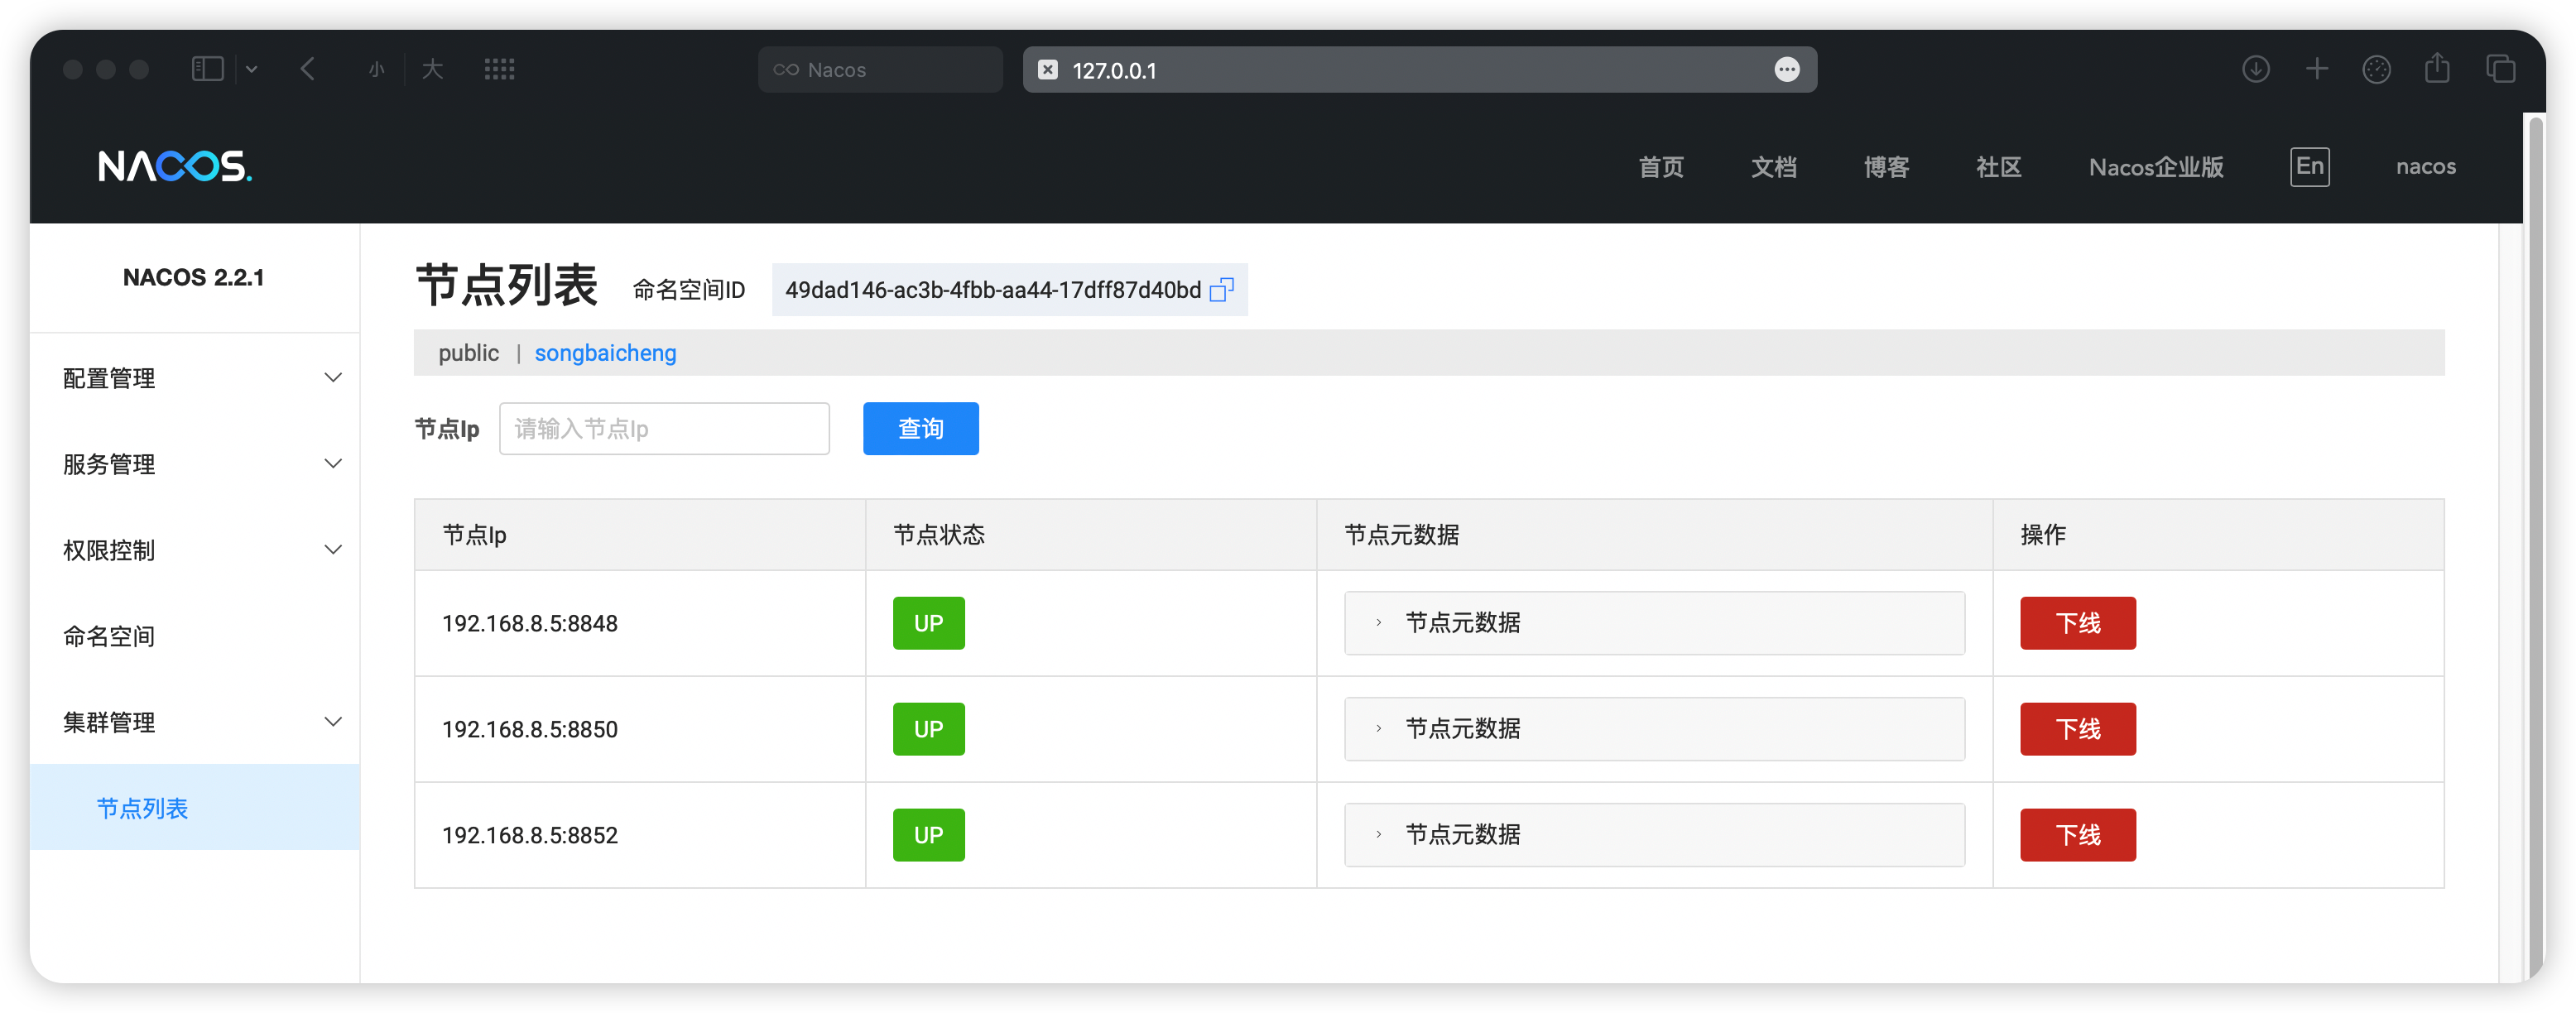Open 命名空间 in the sidebar
The width and height of the screenshot is (2576, 1013).
click(194, 636)
